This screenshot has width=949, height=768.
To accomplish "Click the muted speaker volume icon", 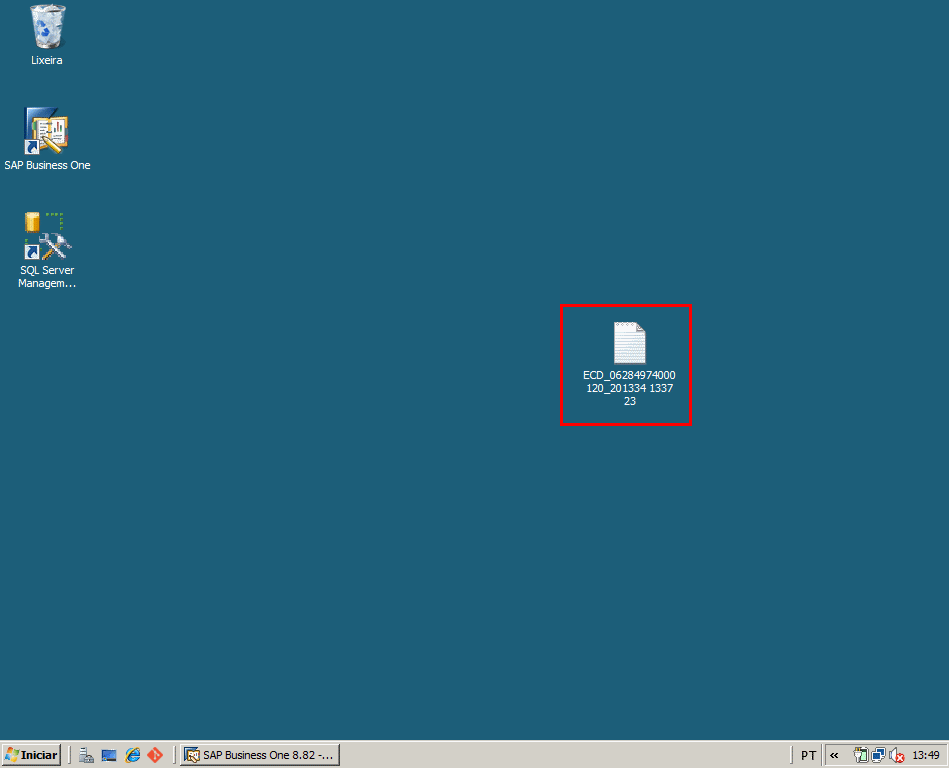I will pos(897,755).
